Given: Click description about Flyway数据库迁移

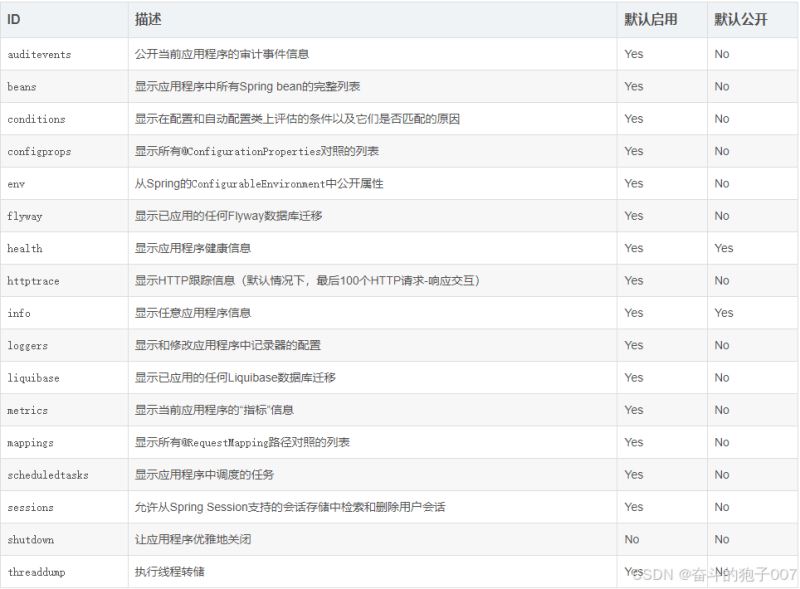Looking at the screenshot, I should click(229, 216).
